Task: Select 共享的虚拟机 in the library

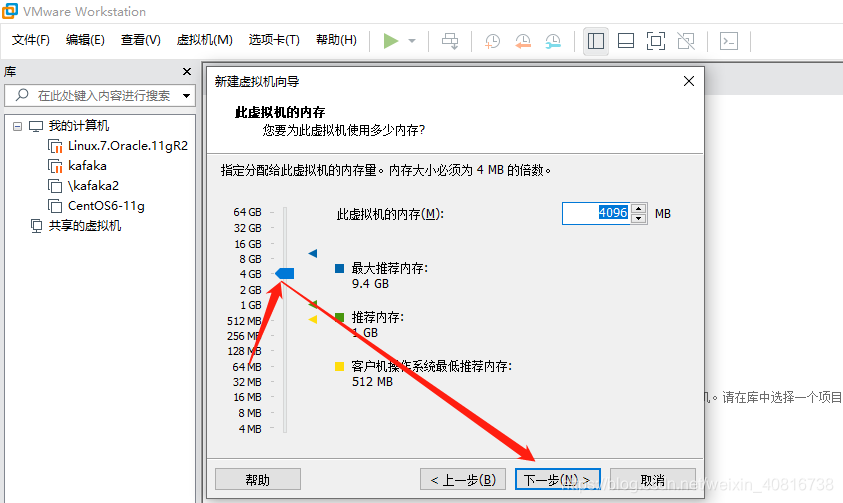Action: [x=84, y=226]
